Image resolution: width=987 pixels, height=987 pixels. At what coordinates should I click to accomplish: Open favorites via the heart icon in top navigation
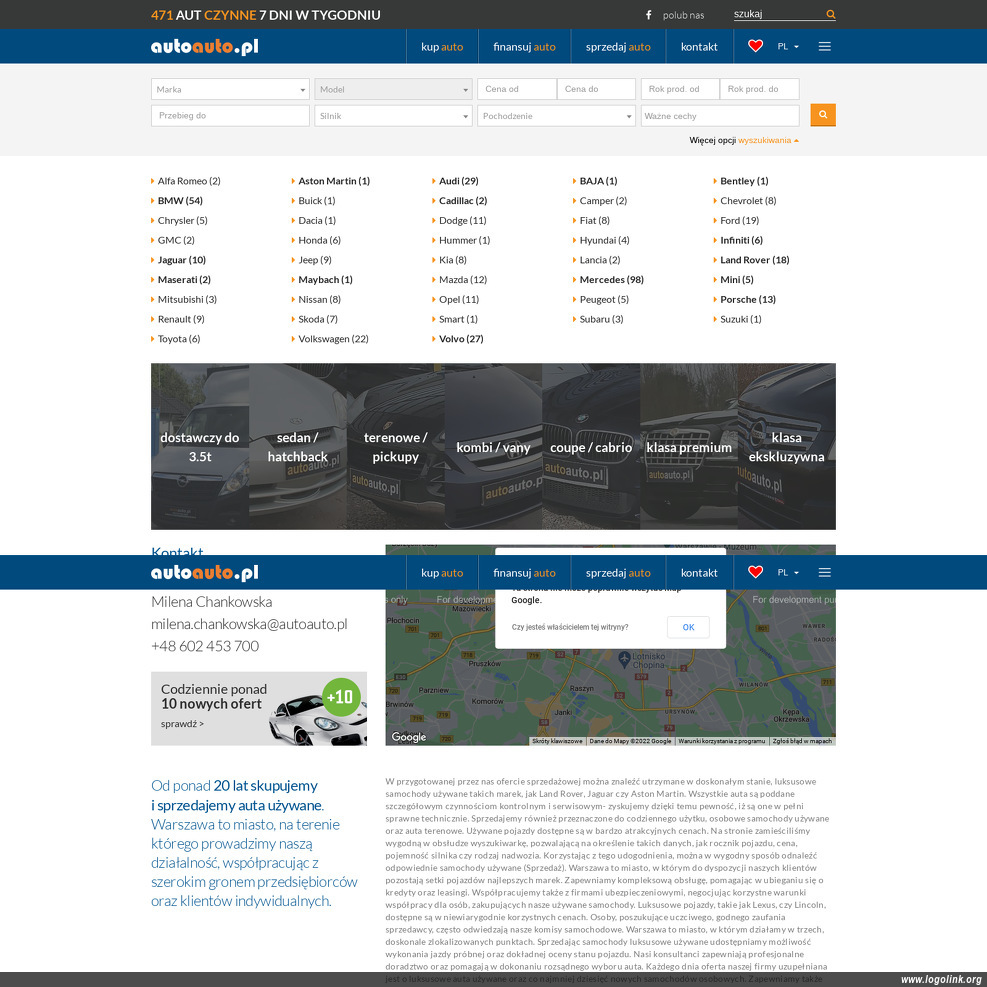[755, 46]
